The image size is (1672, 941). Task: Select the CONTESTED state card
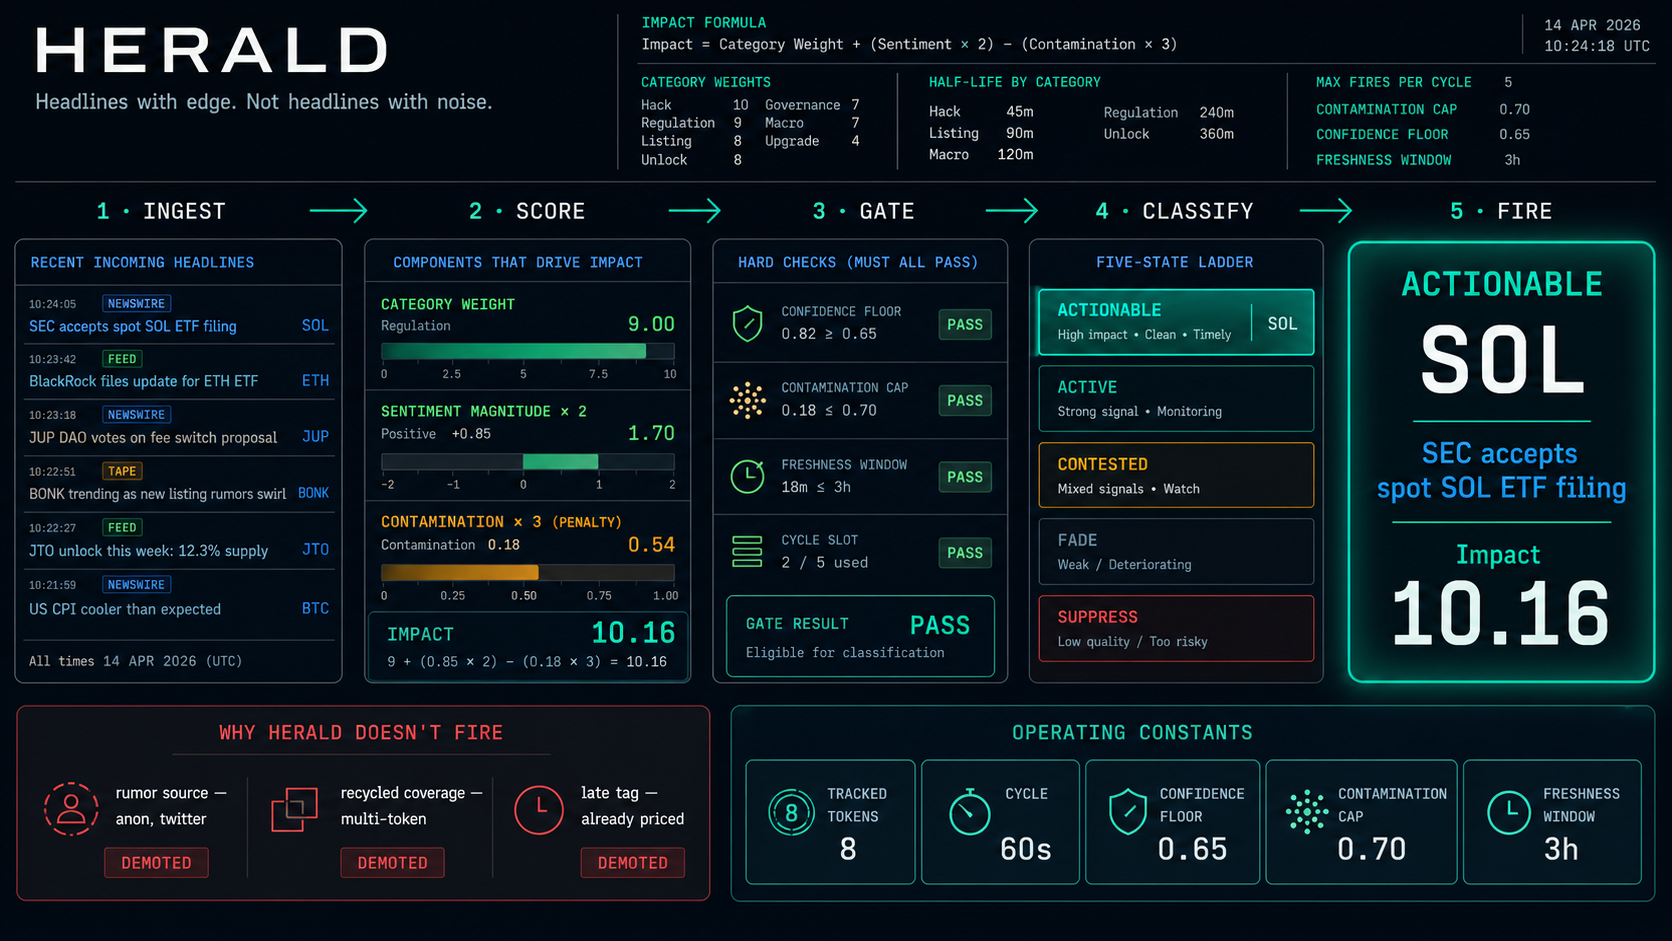pyautogui.click(x=1176, y=475)
